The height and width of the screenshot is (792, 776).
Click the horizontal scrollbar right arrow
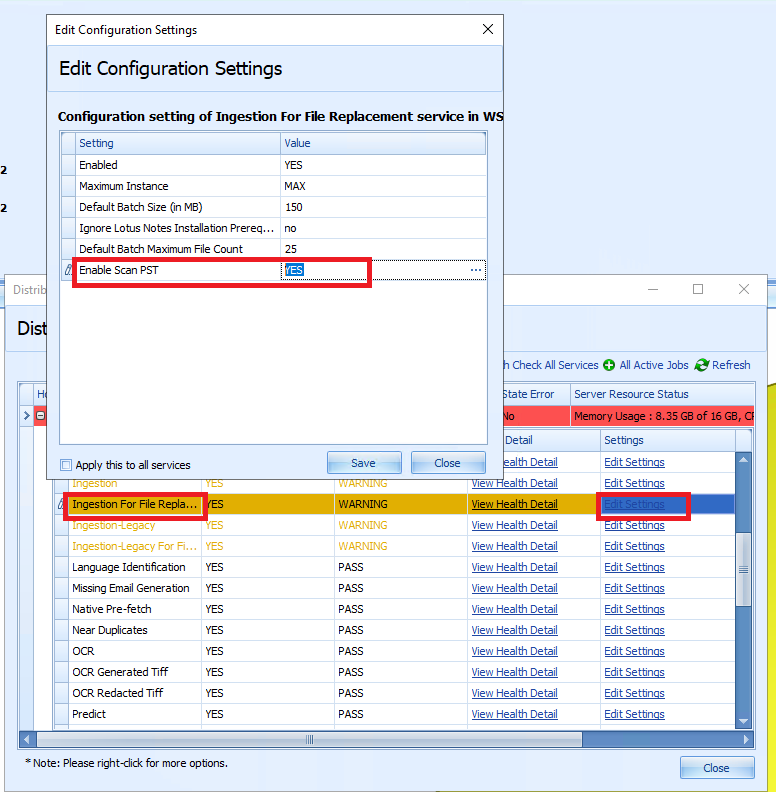click(x=746, y=739)
